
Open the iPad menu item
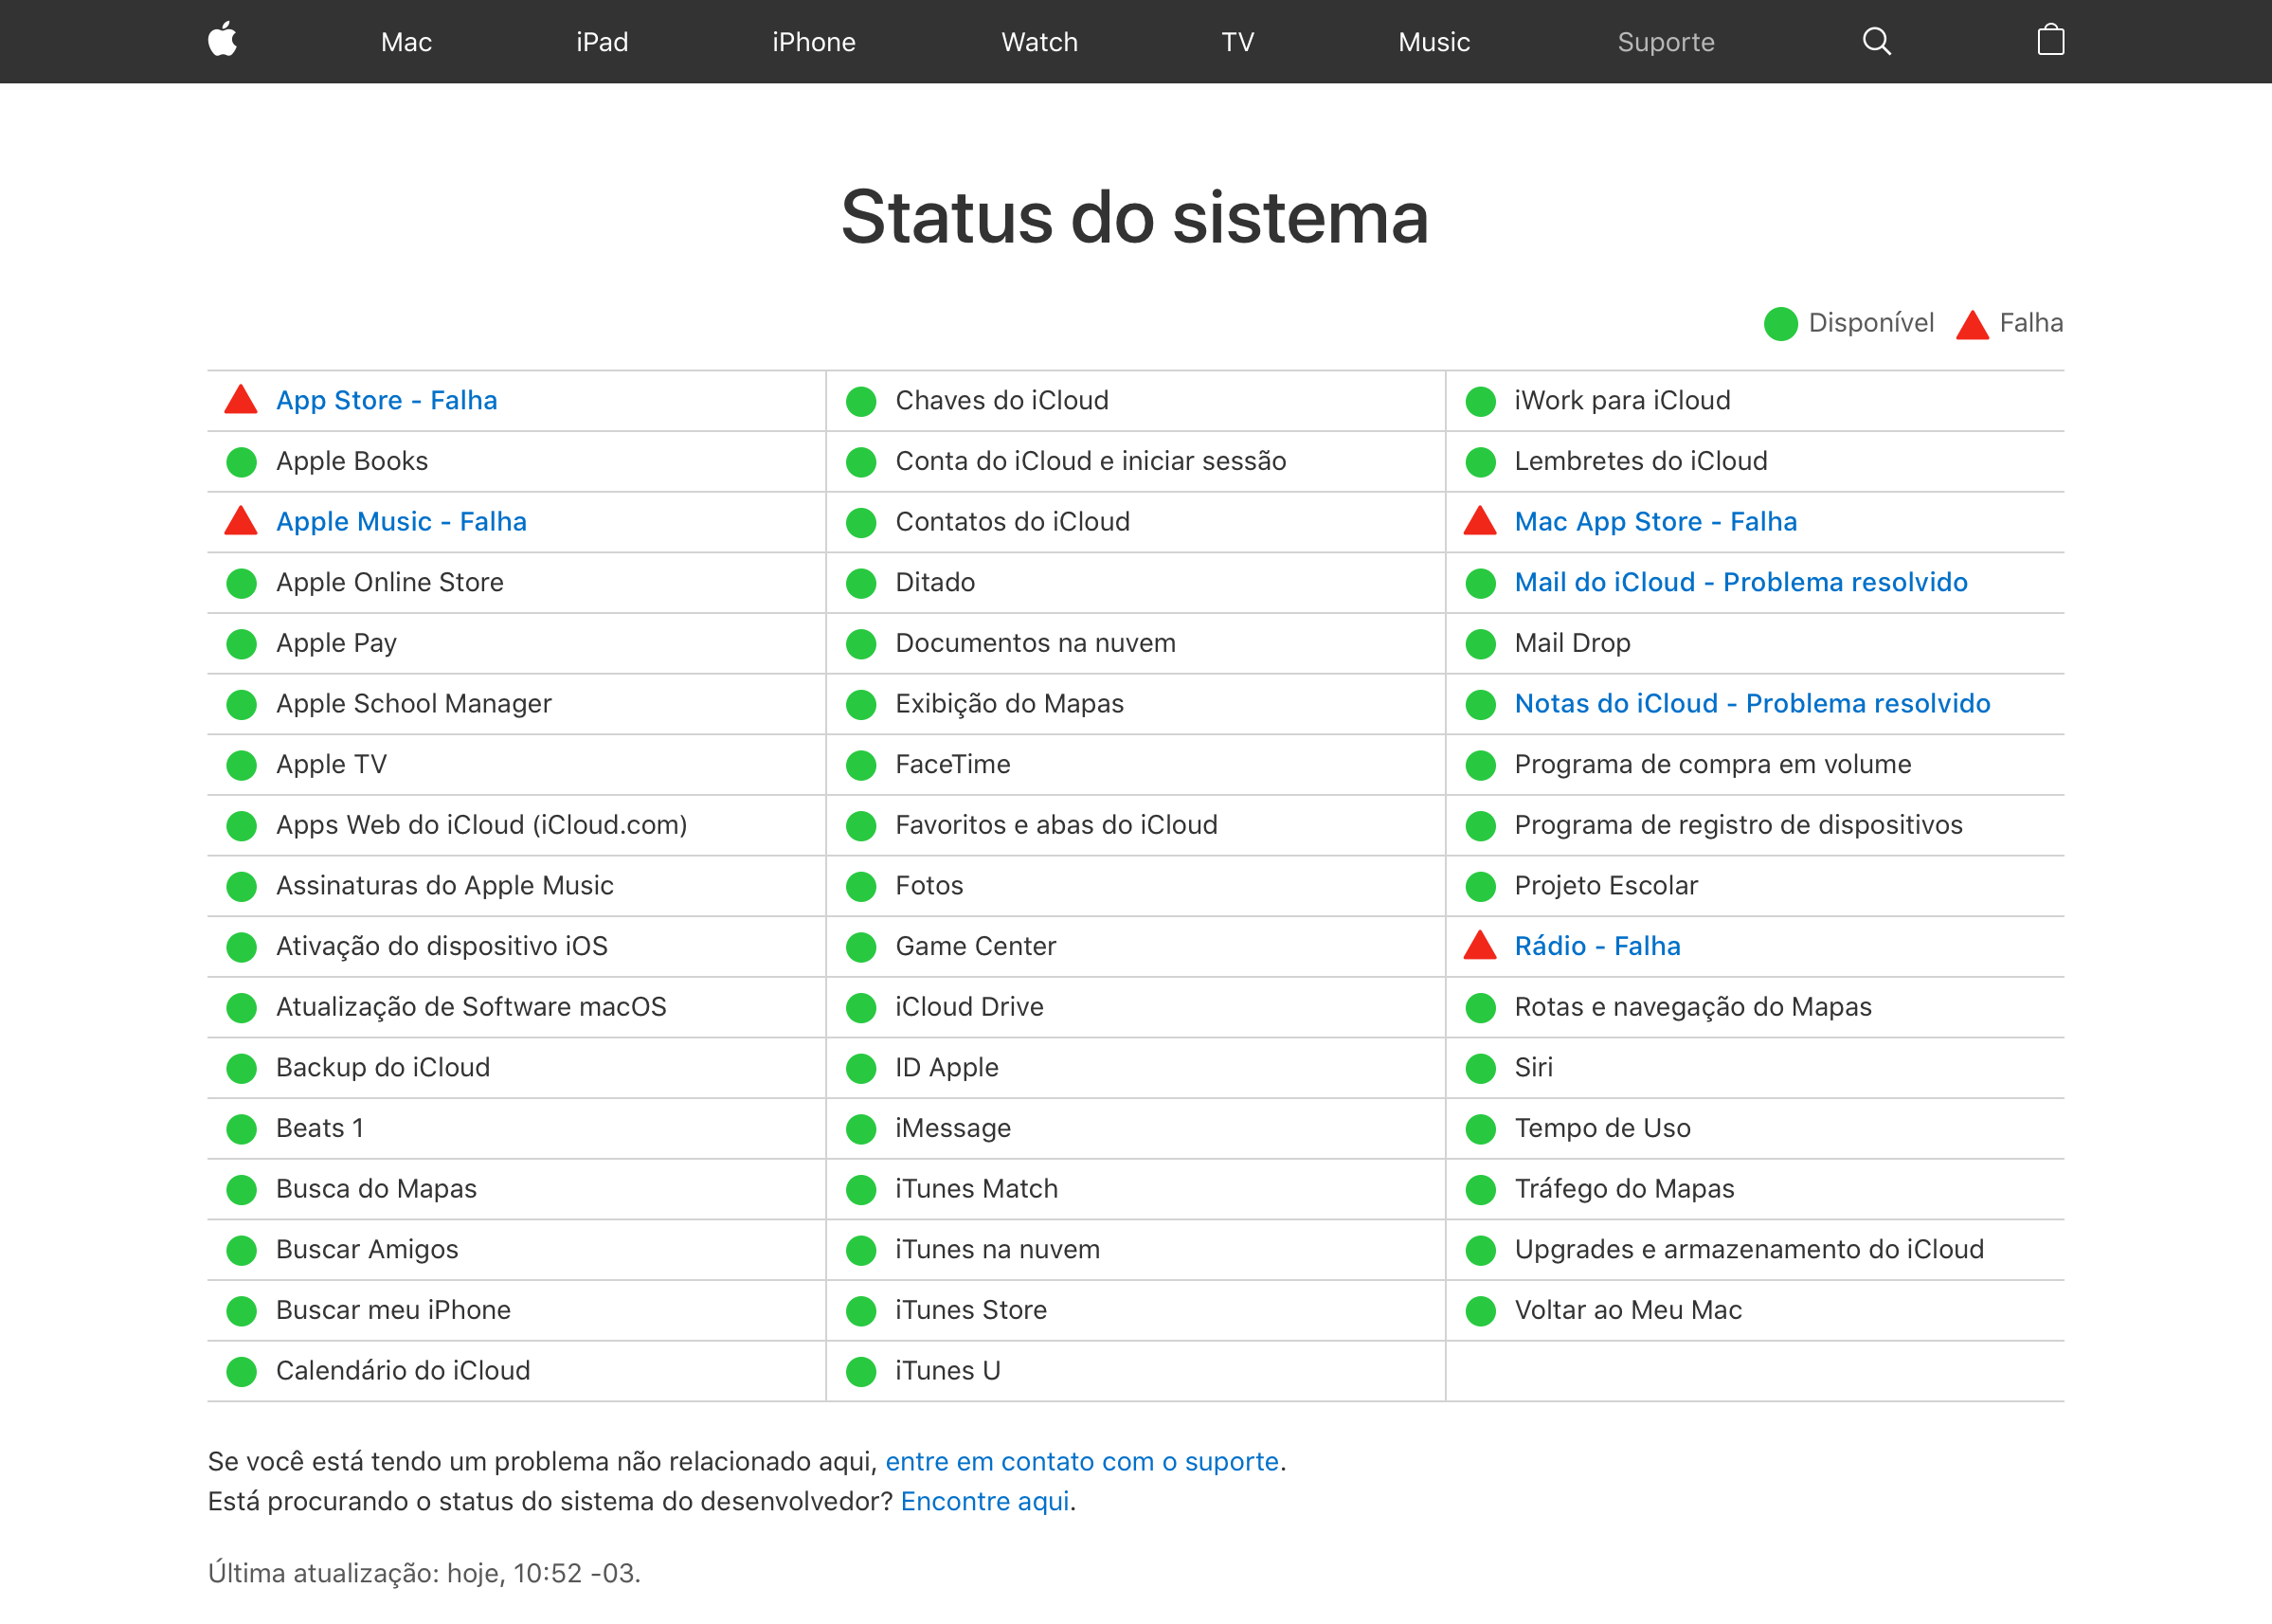tap(602, 42)
